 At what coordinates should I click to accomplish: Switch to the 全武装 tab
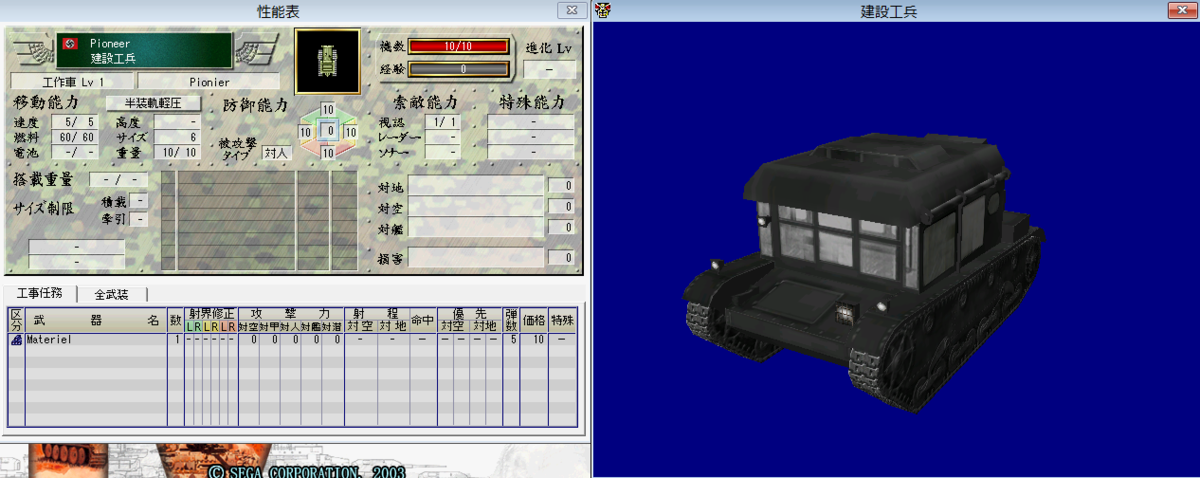[x=111, y=294]
